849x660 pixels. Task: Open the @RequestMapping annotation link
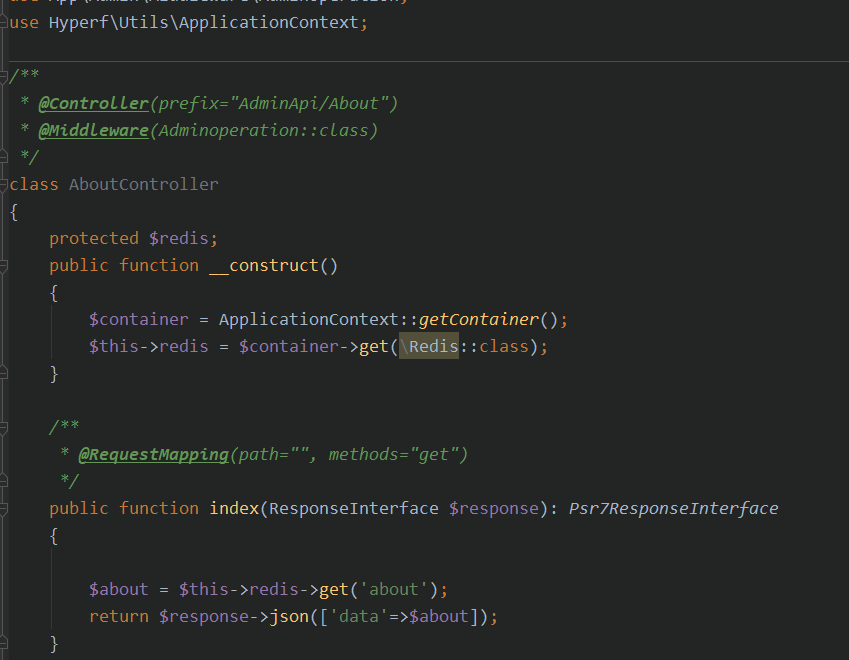coord(154,454)
